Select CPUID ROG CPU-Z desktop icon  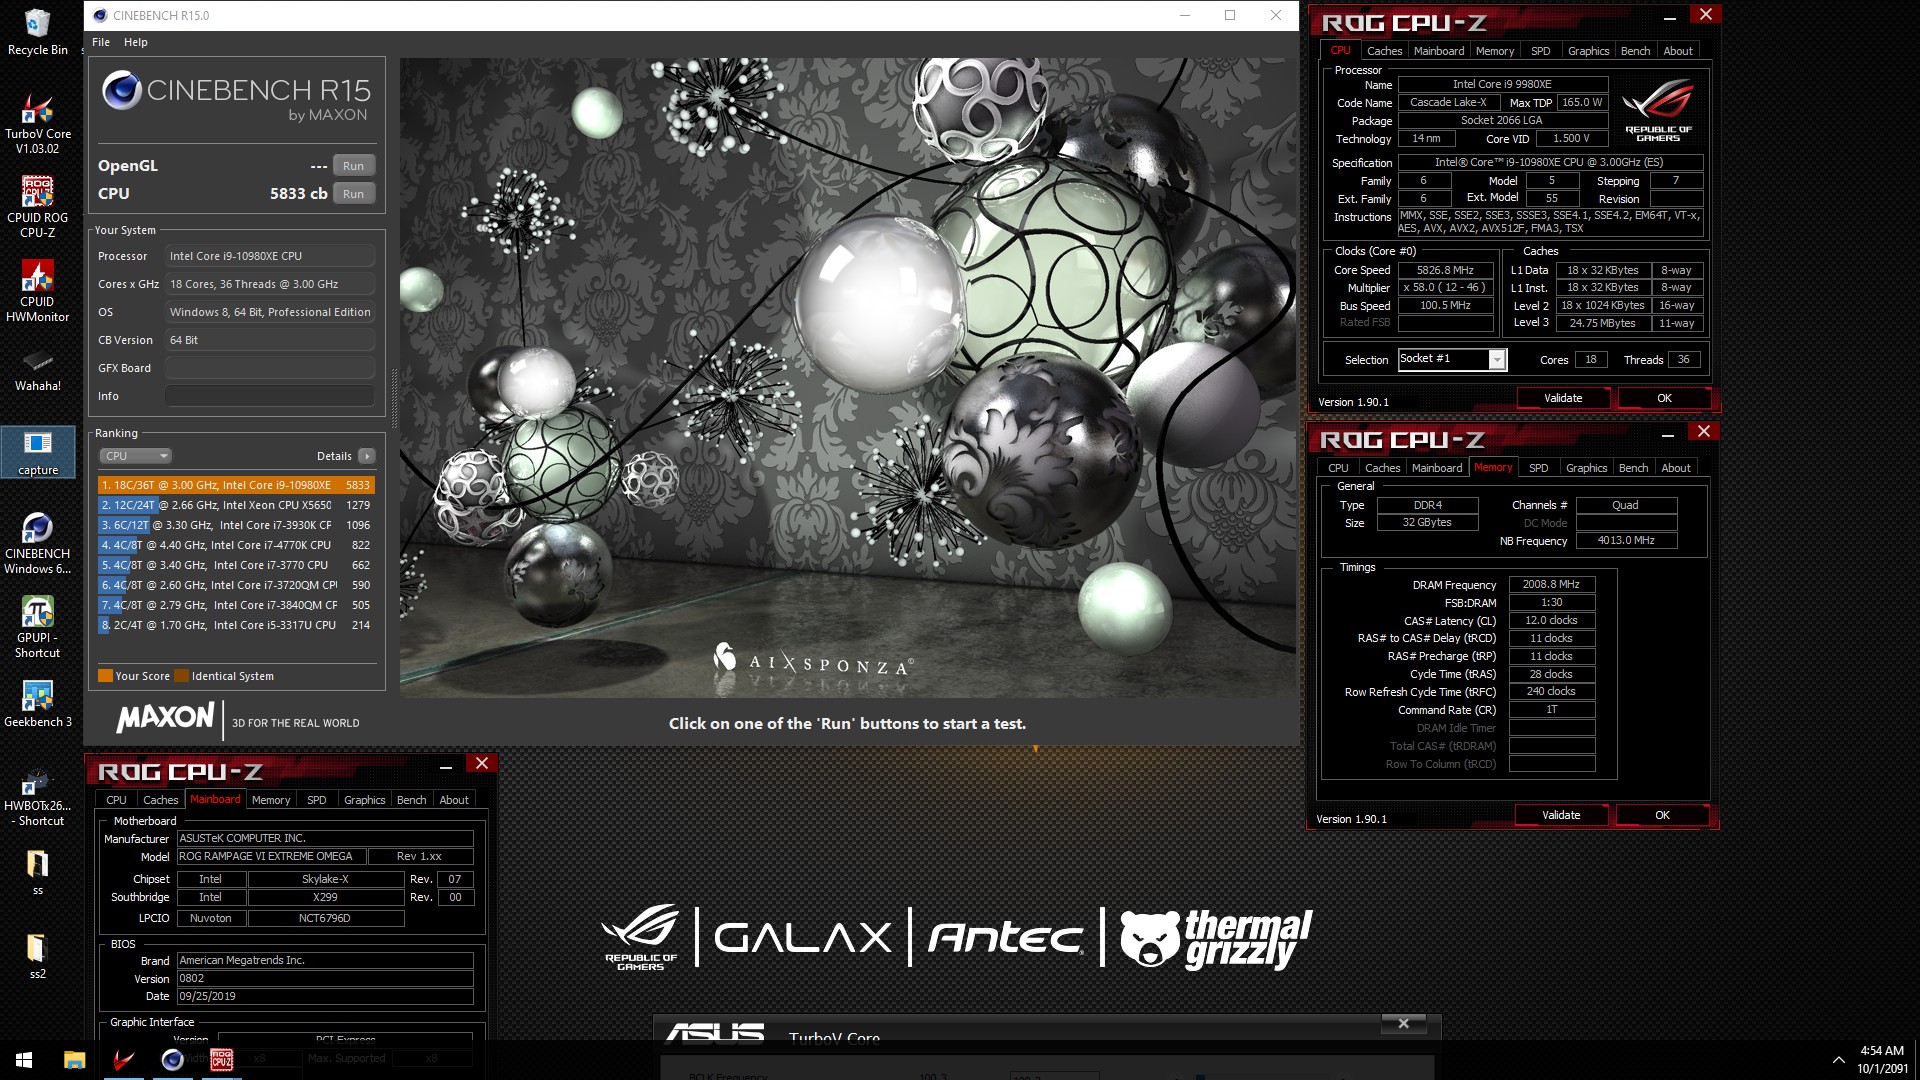pyautogui.click(x=37, y=207)
